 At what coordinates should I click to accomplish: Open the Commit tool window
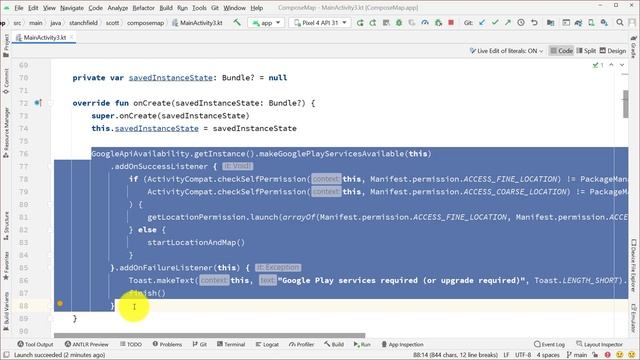point(6,81)
